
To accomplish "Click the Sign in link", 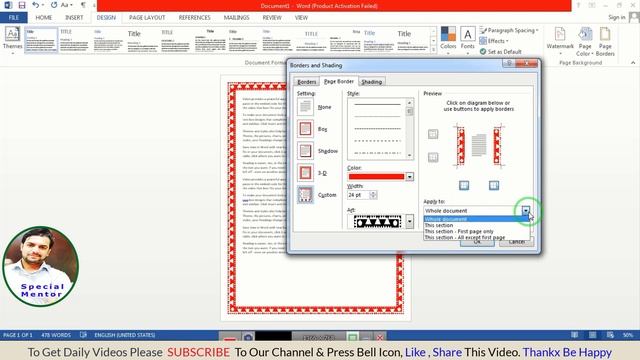I will pos(616,17).
